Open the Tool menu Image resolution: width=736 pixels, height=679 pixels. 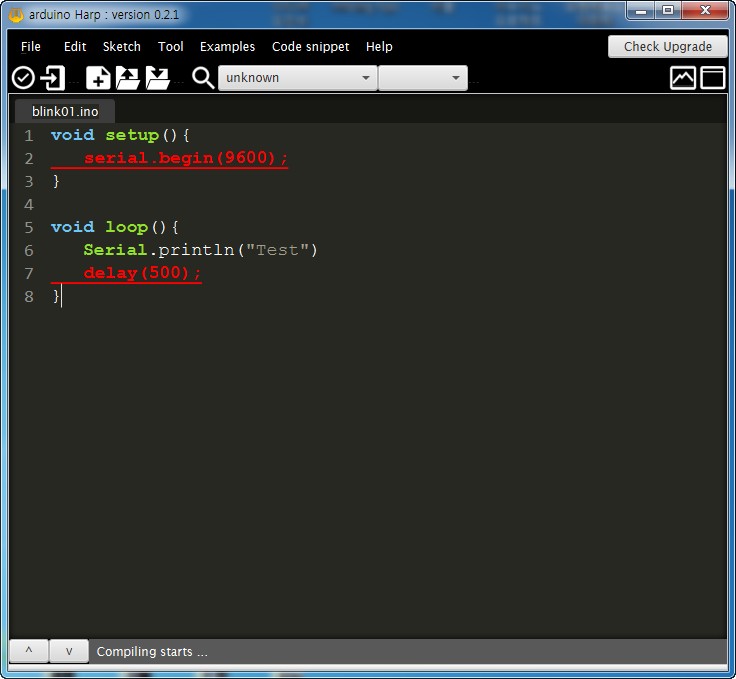pos(170,46)
